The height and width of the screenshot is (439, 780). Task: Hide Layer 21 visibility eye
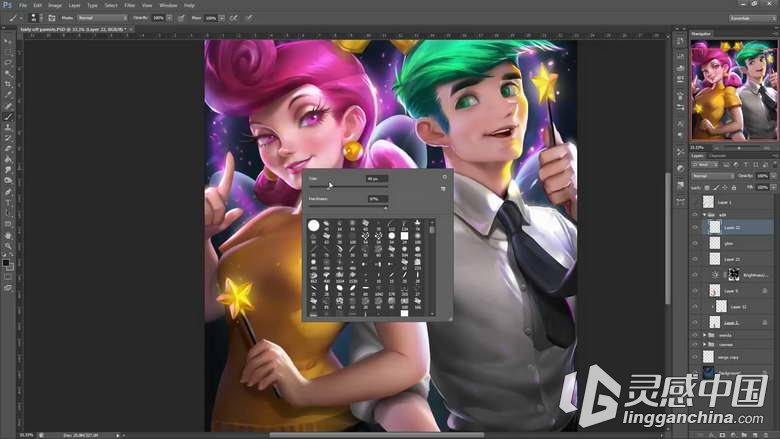(695, 259)
